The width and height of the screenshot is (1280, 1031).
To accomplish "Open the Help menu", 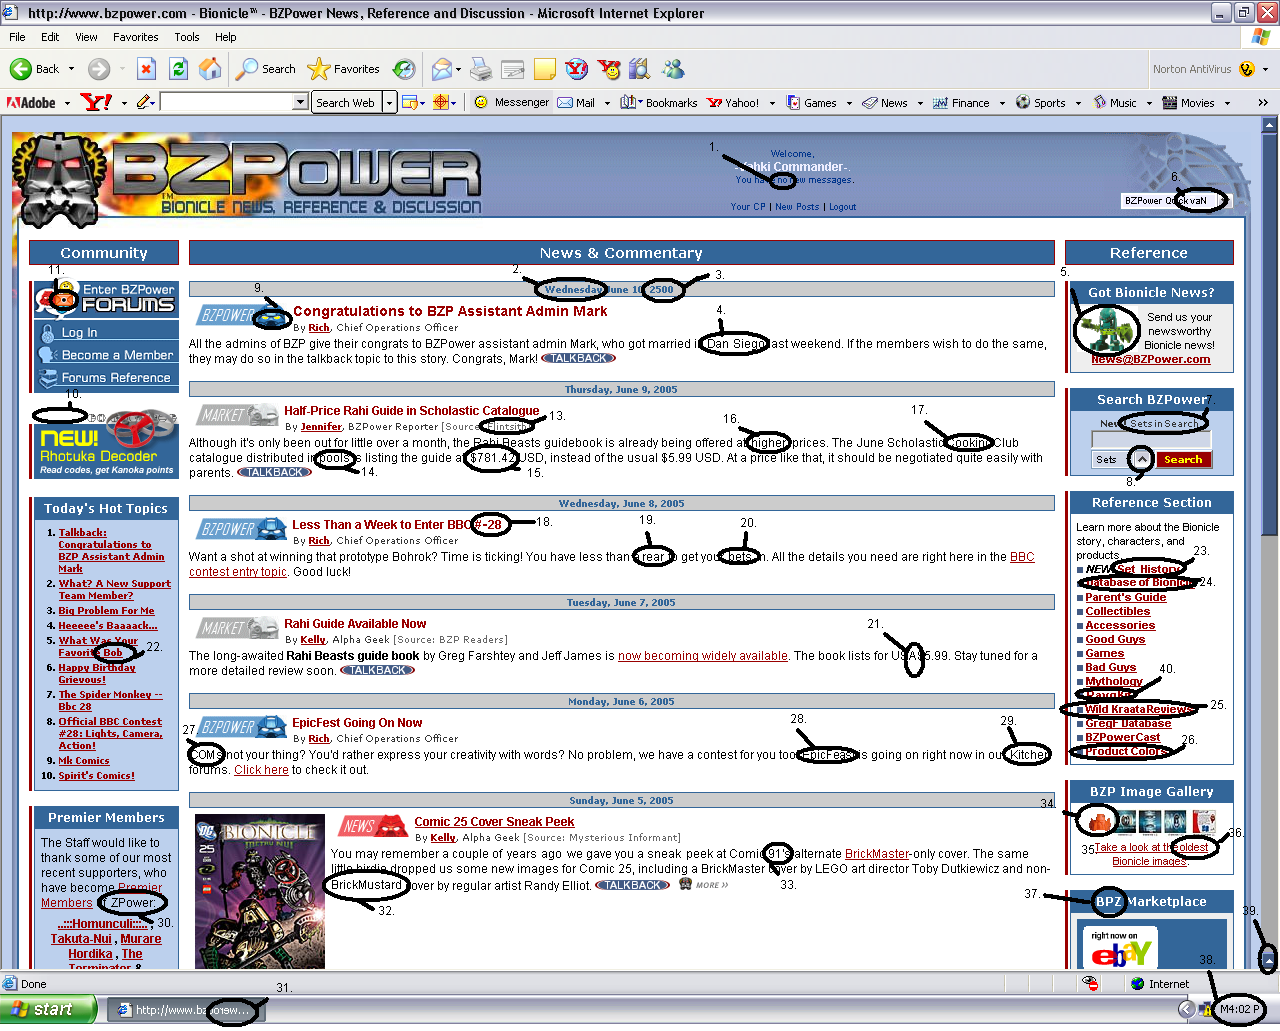I will click(226, 37).
